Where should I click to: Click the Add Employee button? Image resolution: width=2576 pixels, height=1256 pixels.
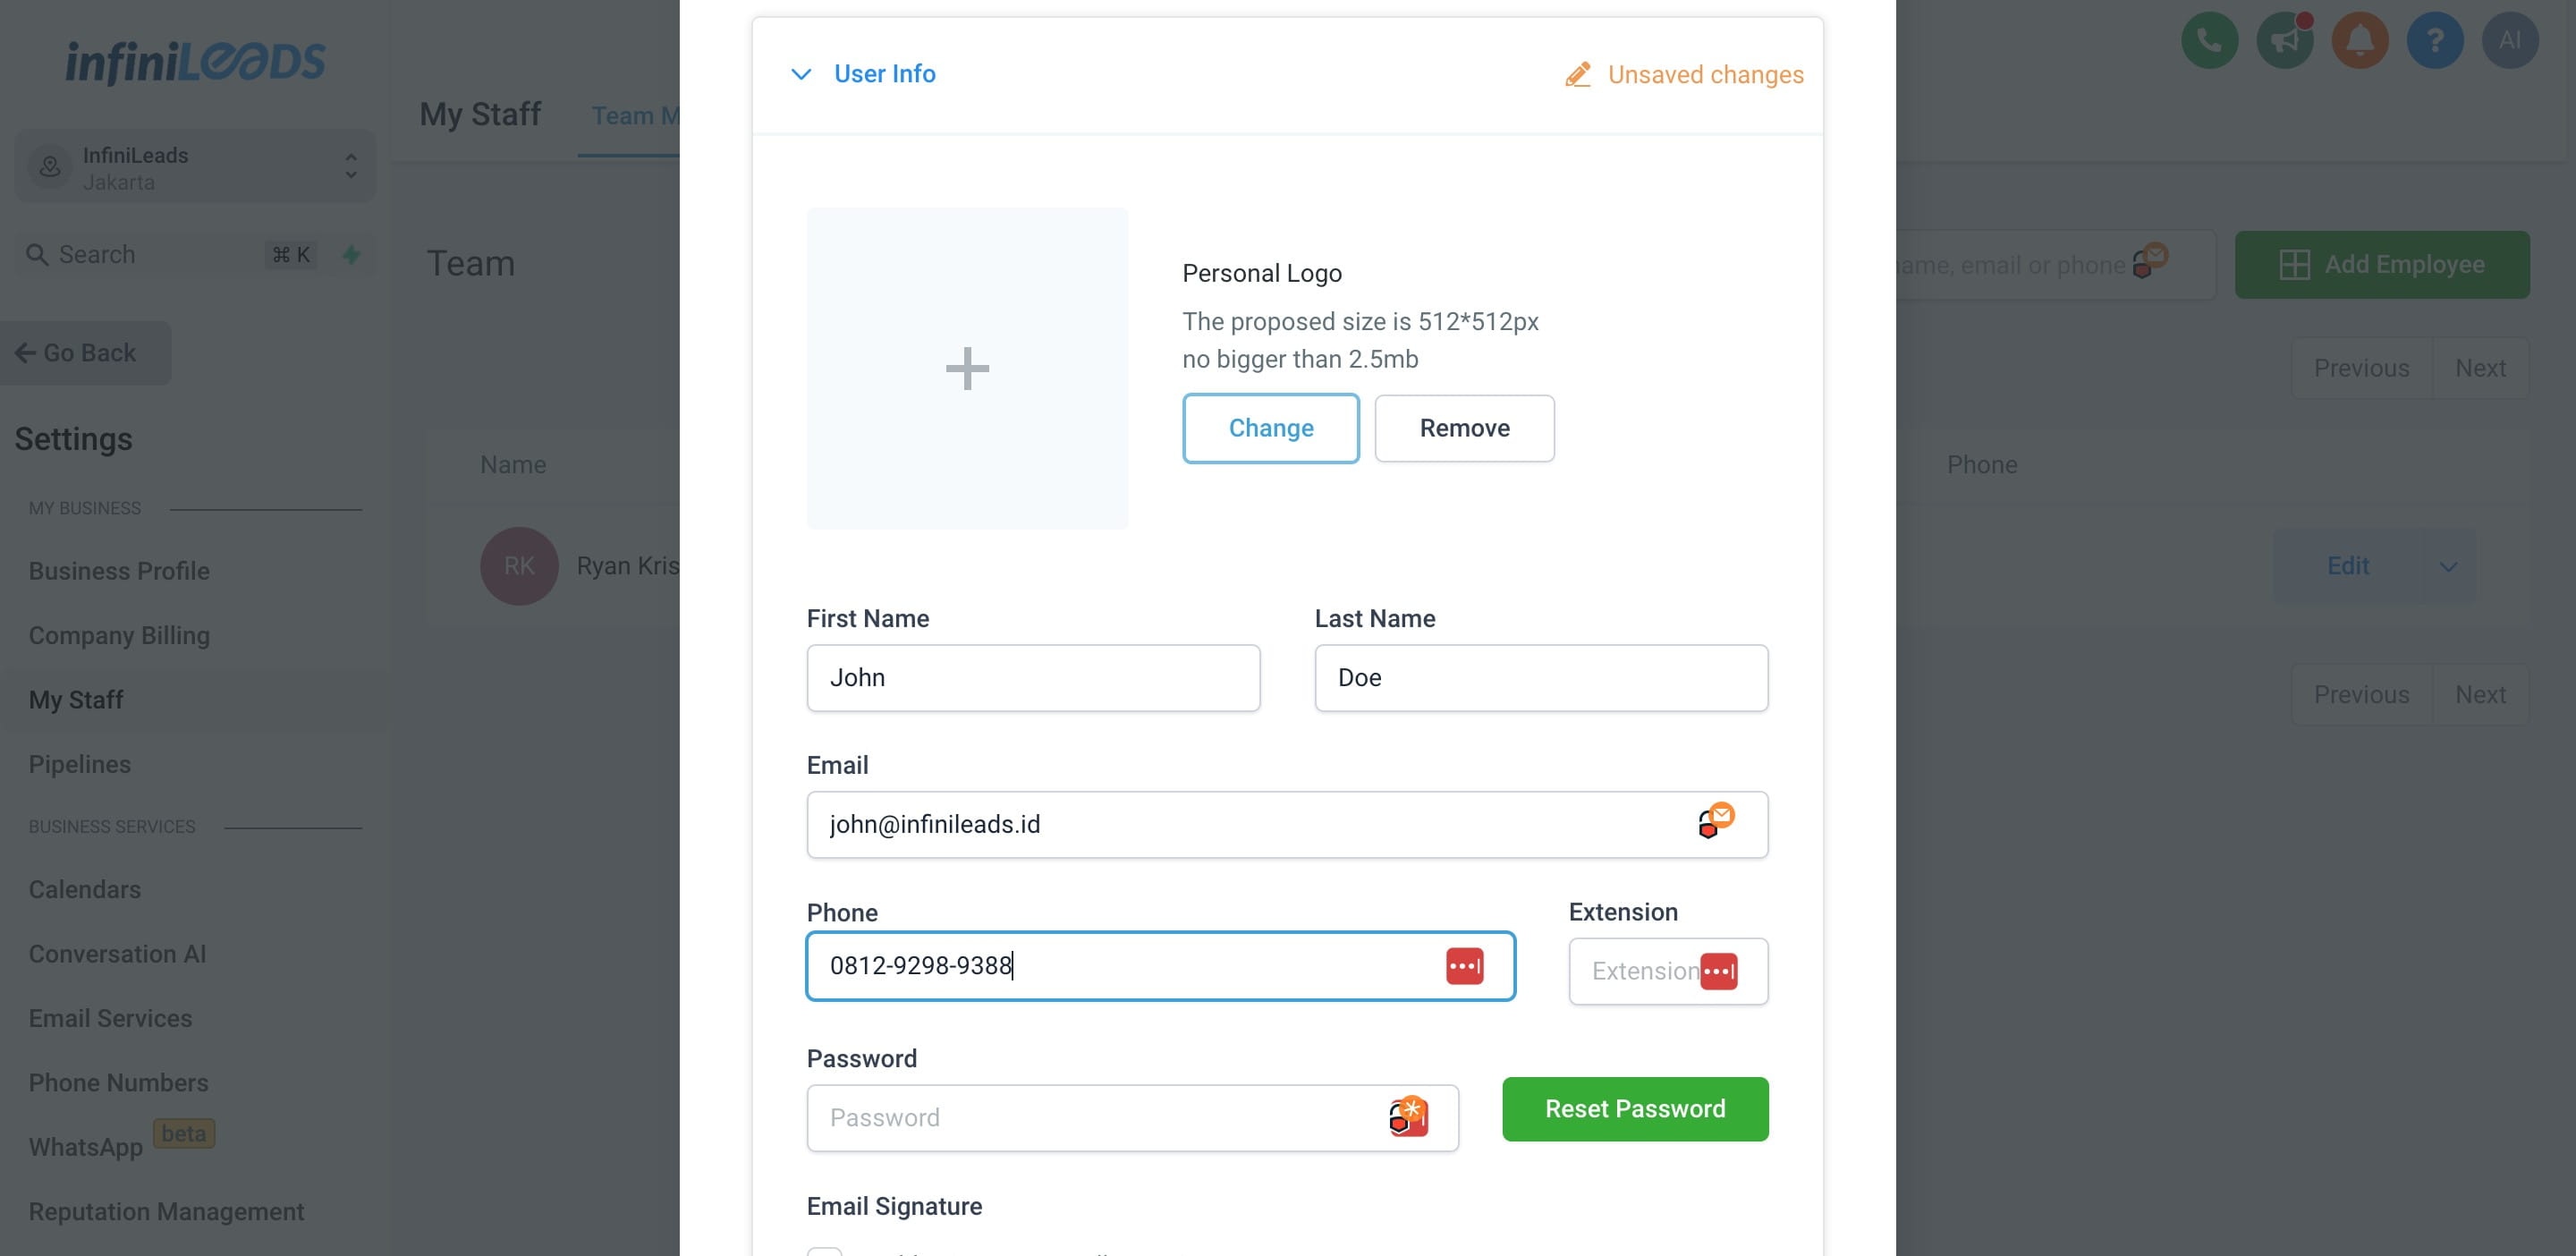(2383, 264)
